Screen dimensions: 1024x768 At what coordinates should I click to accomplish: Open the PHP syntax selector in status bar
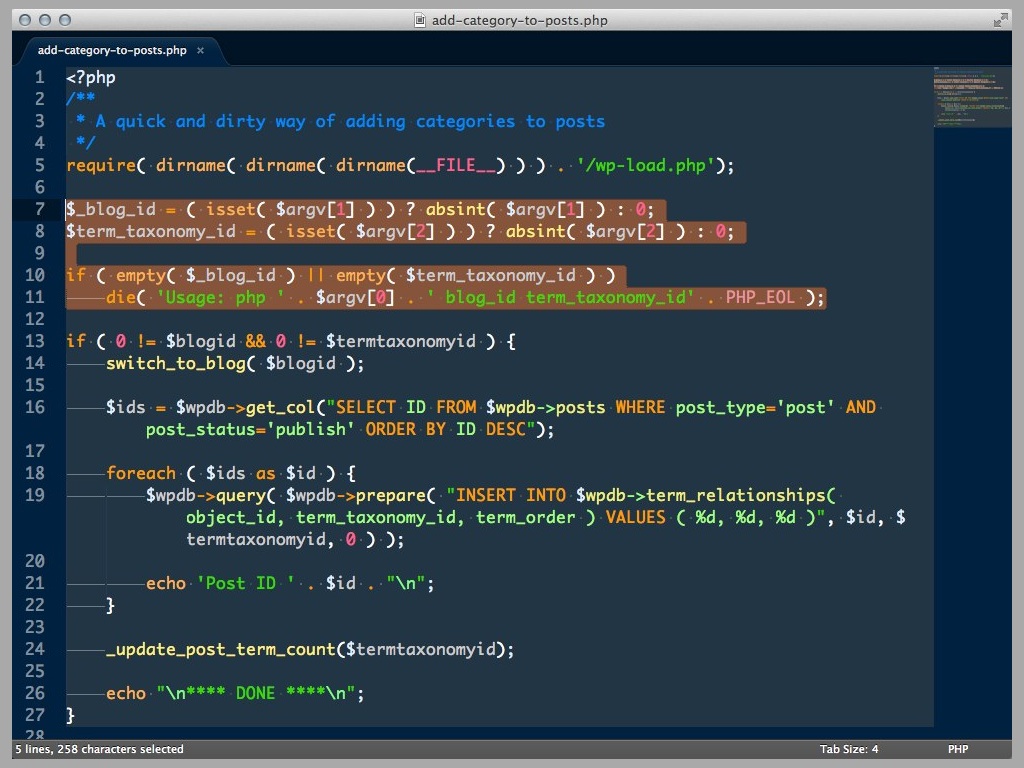[957, 749]
